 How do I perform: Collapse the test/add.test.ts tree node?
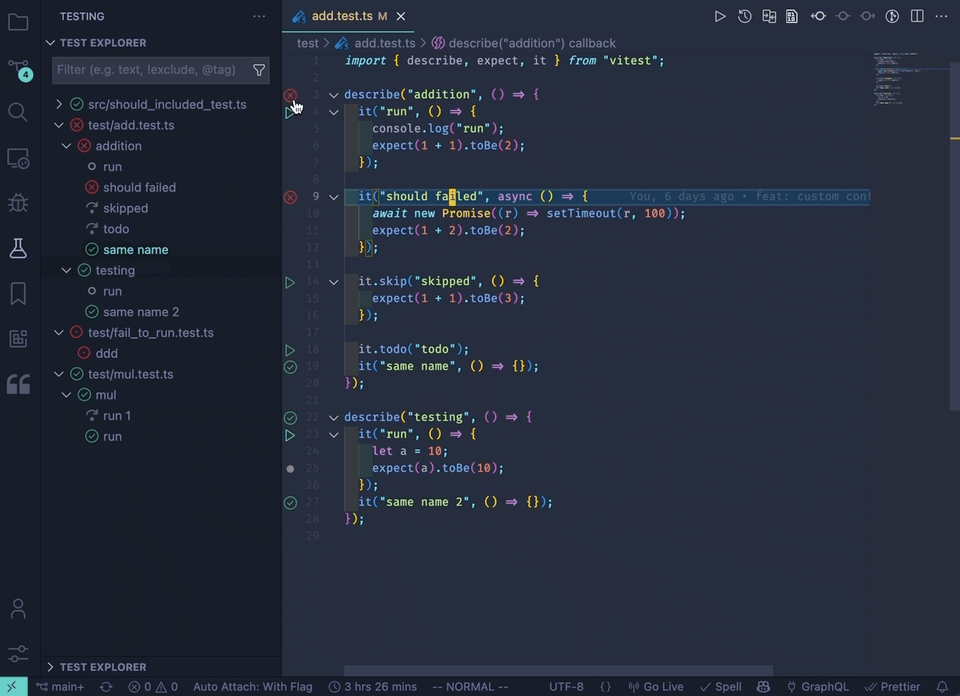pos(59,125)
